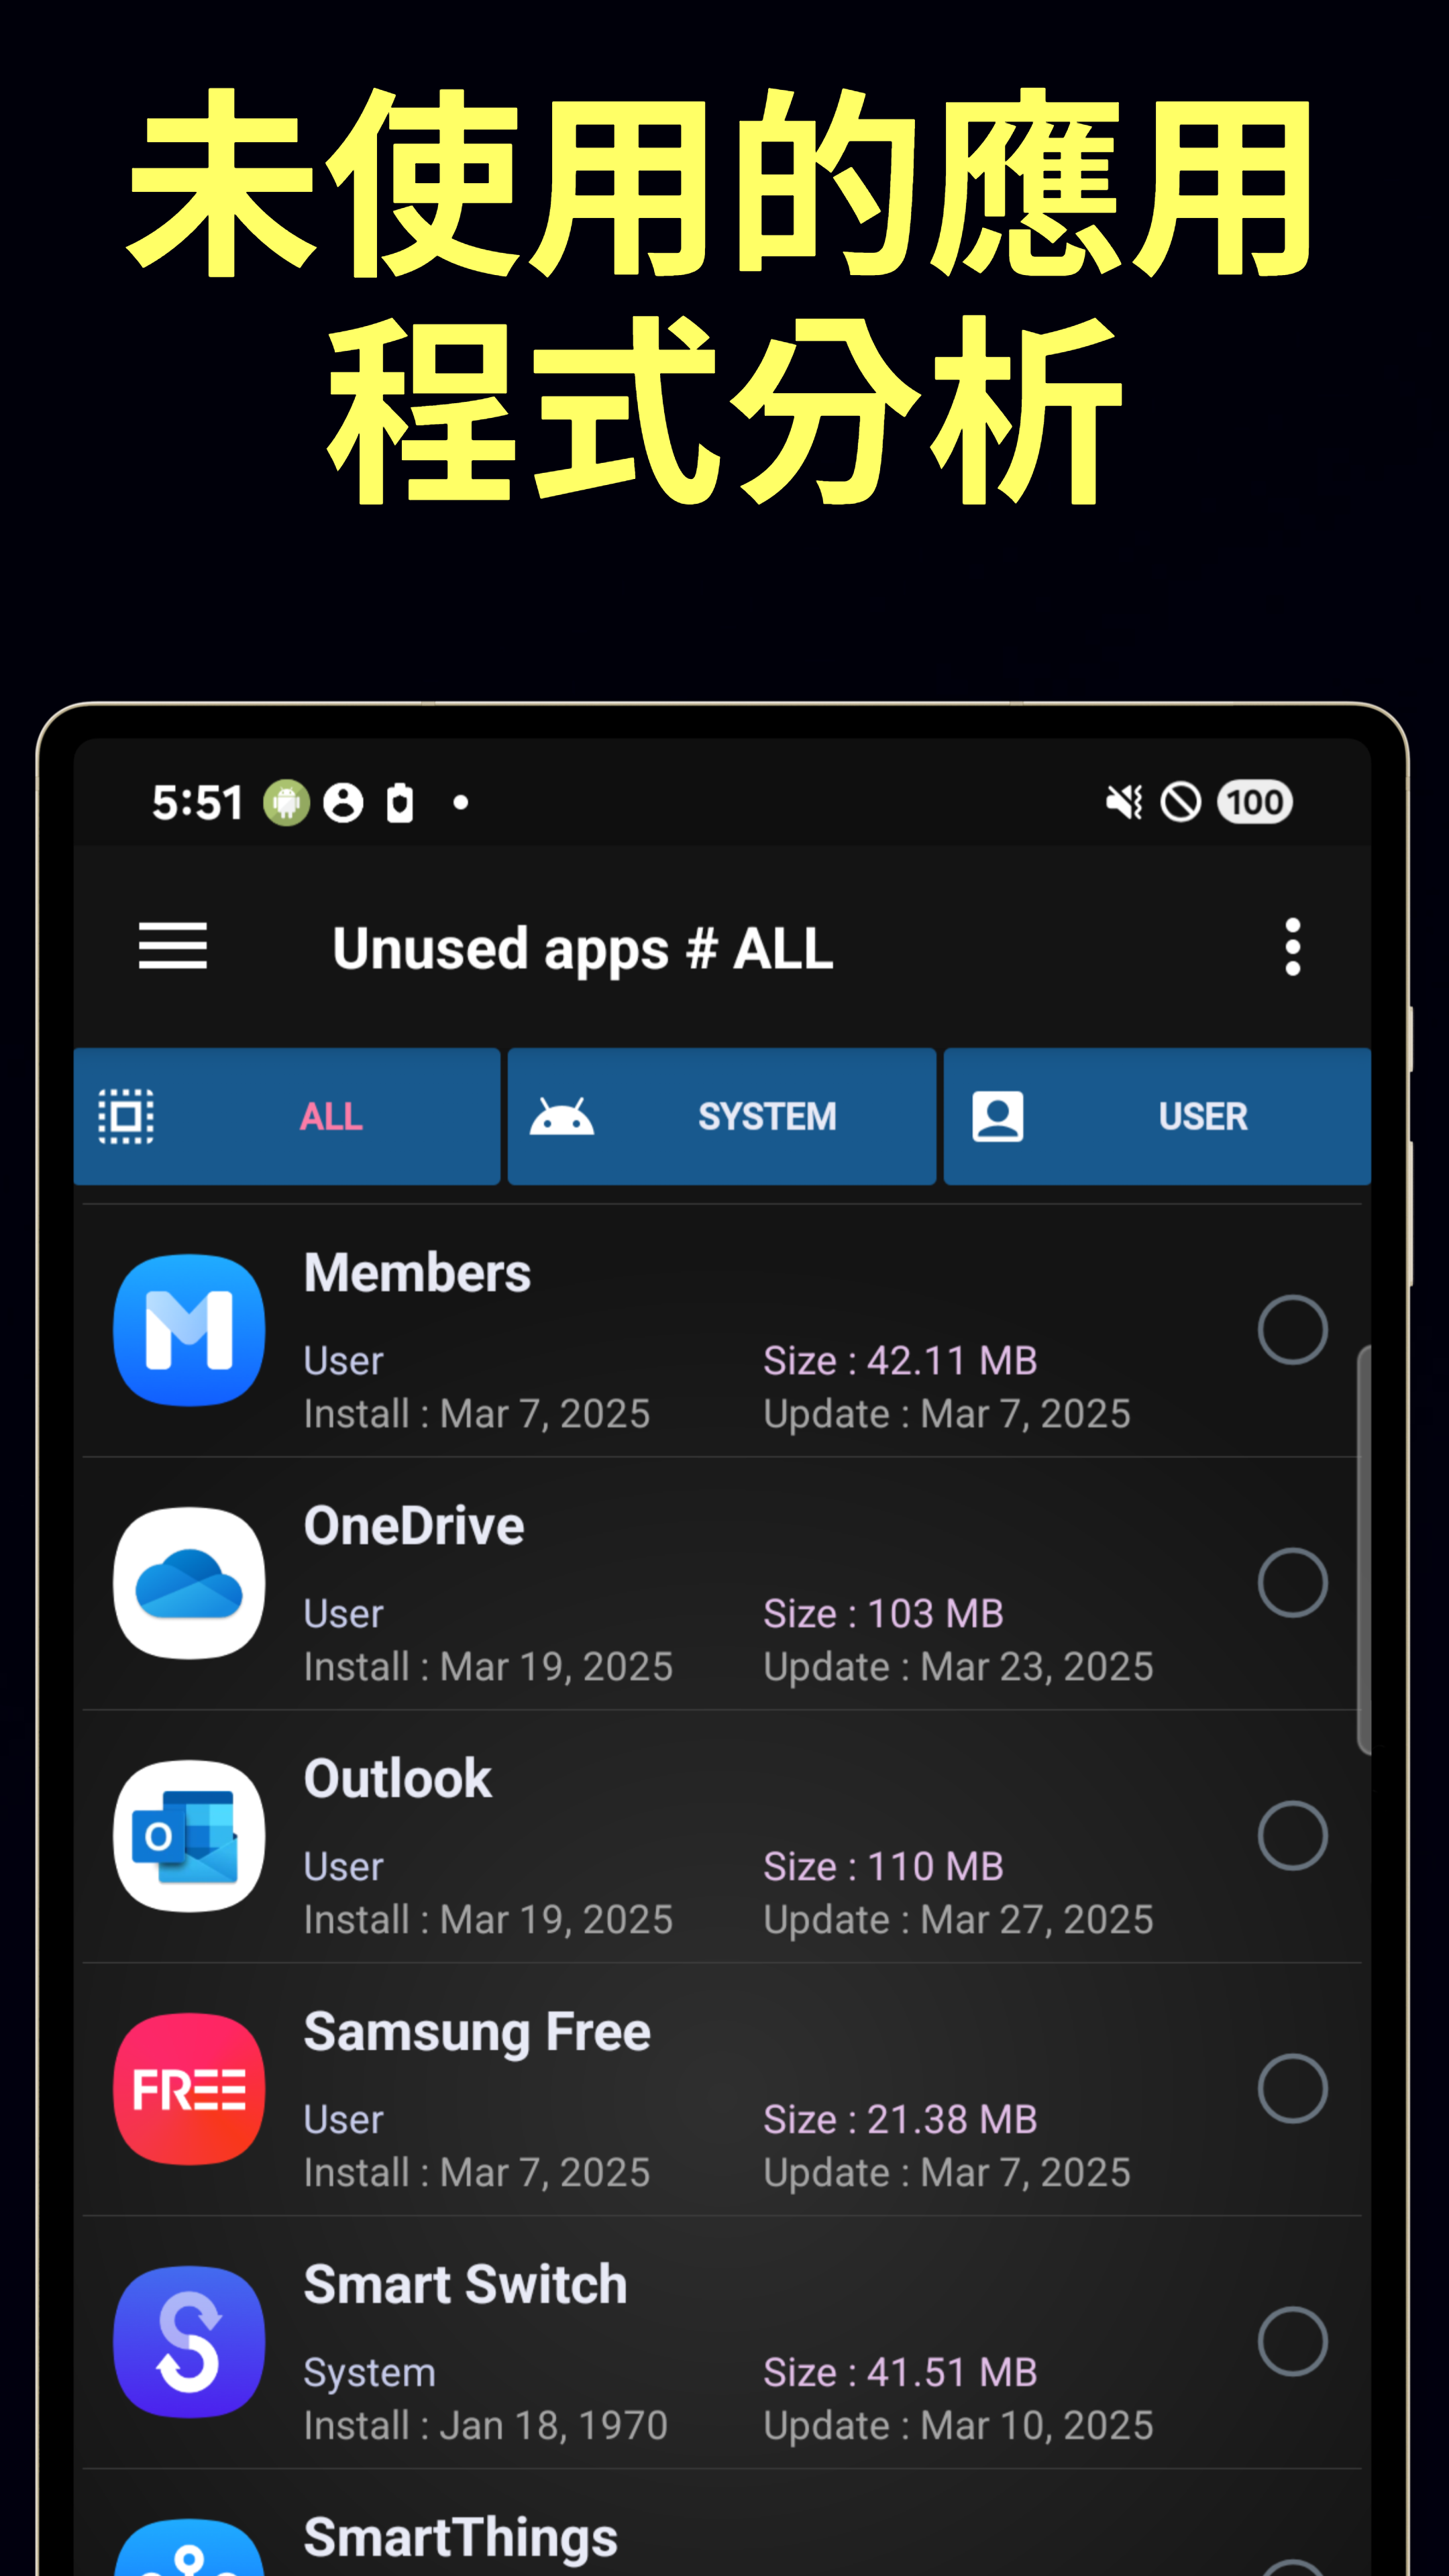Switch to the SYSTEM tab
The width and height of the screenshot is (1449, 2576).
pyautogui.click(x=722, y=1116)
